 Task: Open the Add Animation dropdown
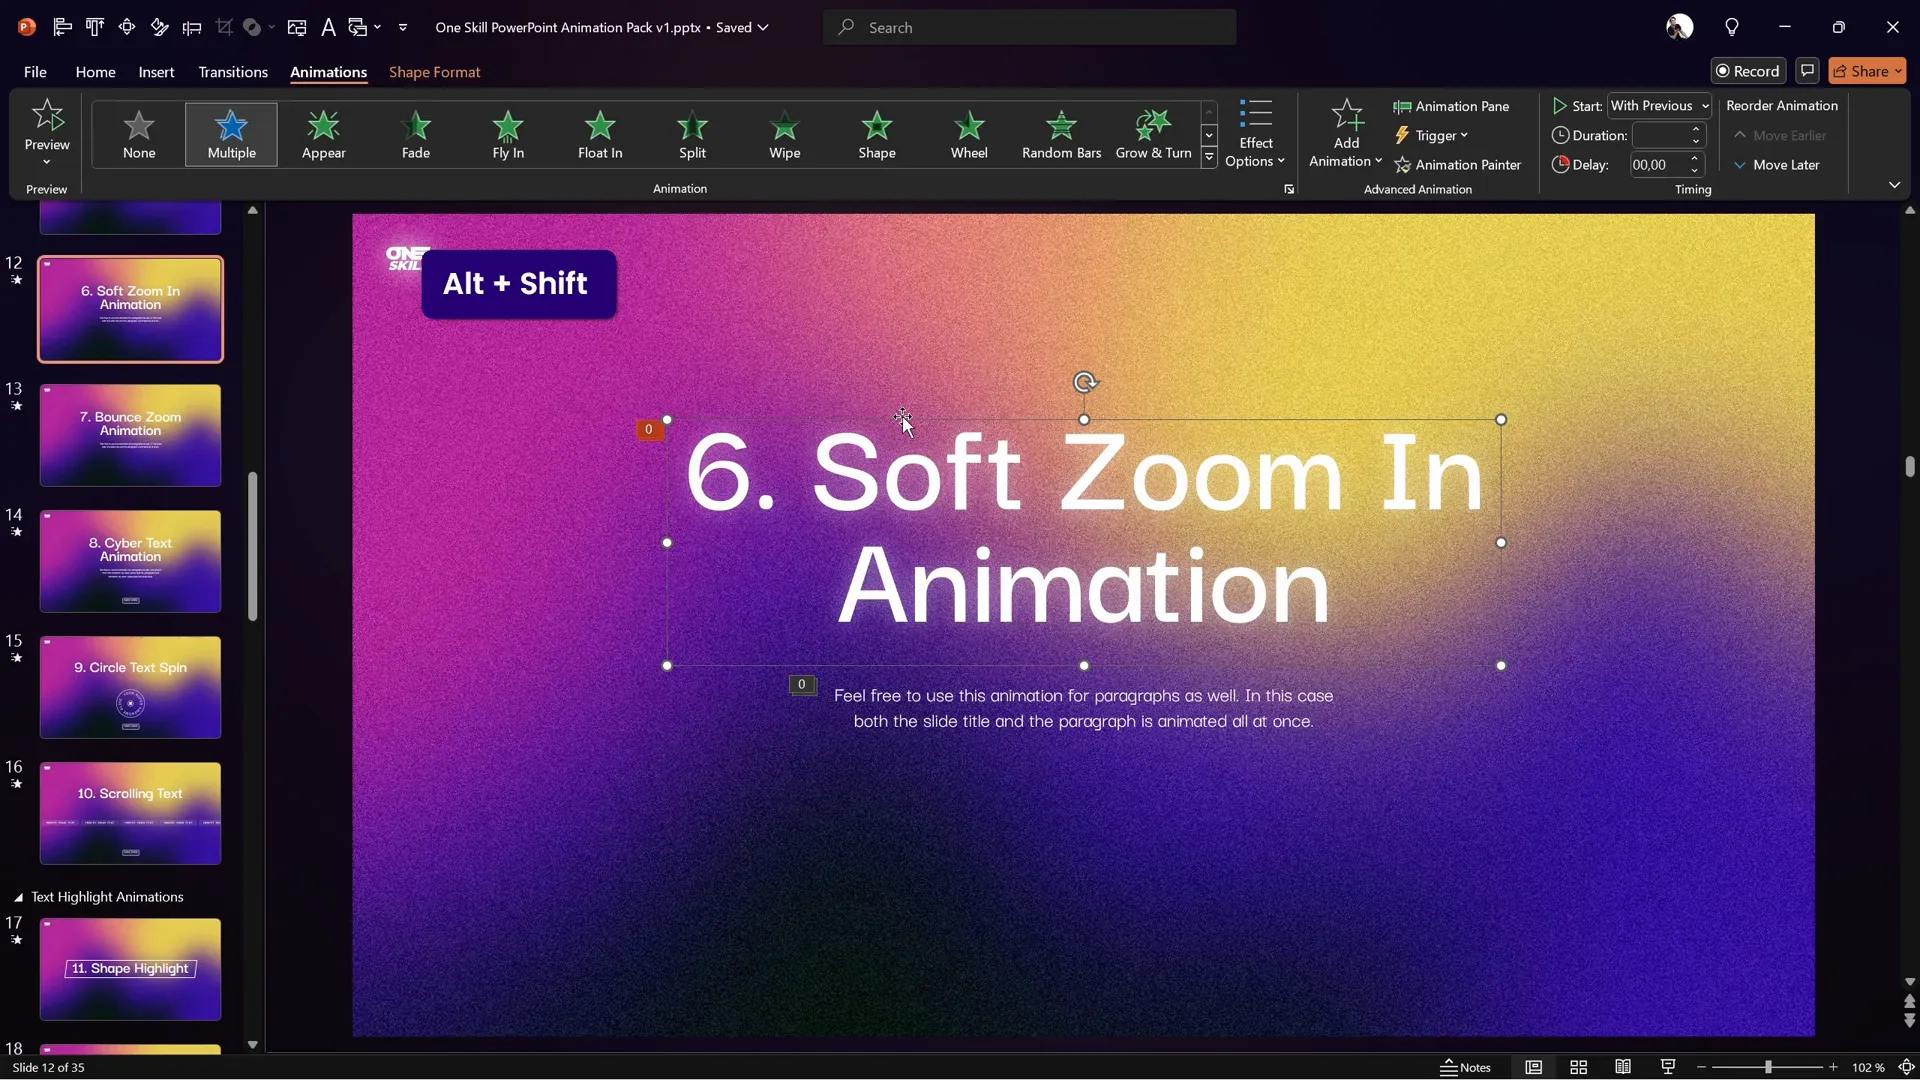tap(1346, 133)
